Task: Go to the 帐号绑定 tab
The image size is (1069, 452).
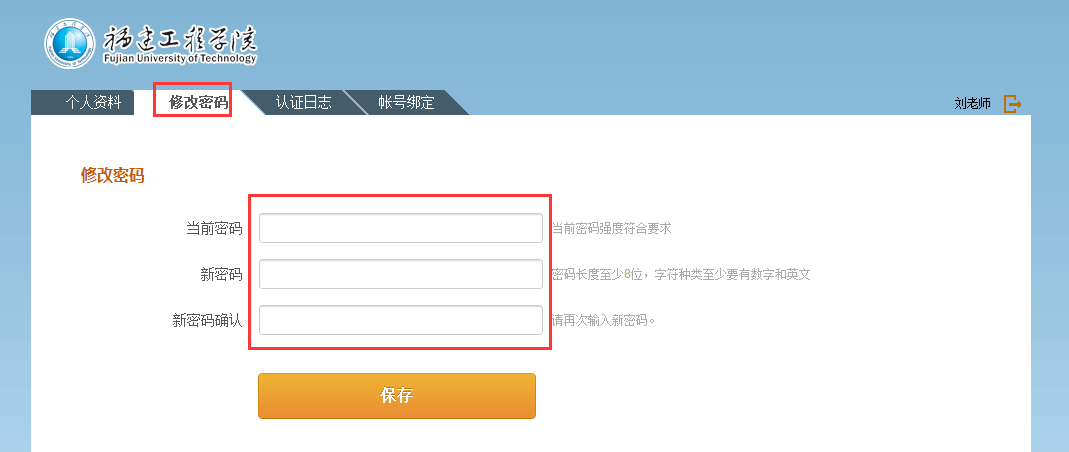Action: pyautogui.click(x=406, y=103)
